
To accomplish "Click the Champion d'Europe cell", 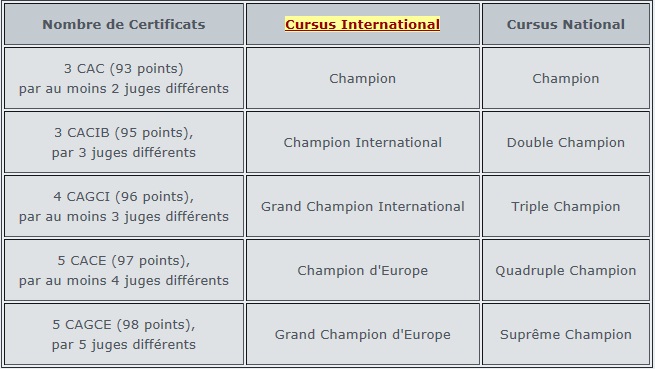I will tap(363, 270).
